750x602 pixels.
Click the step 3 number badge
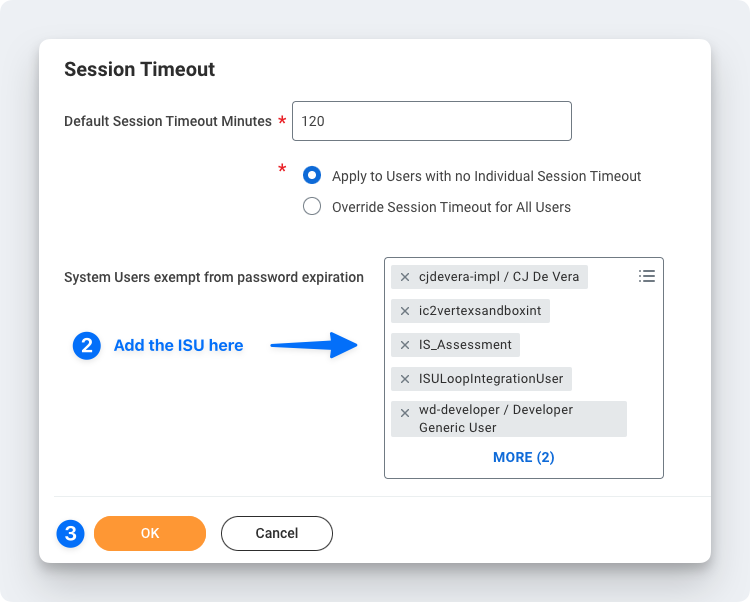click(x=70, y=533)
